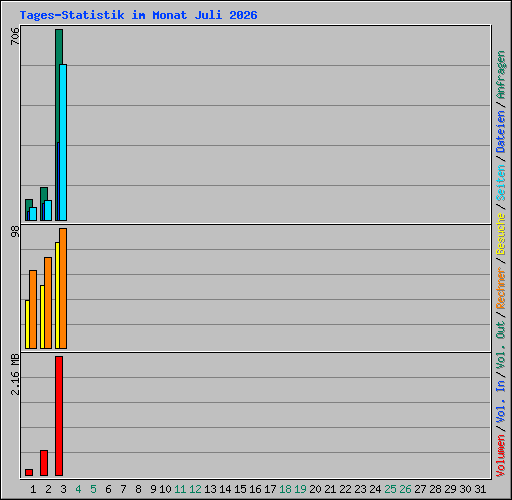This screenshot has width=512, height=500.
Task: Click the yellow Besuche bar for day 1
Action: point(27,324)
